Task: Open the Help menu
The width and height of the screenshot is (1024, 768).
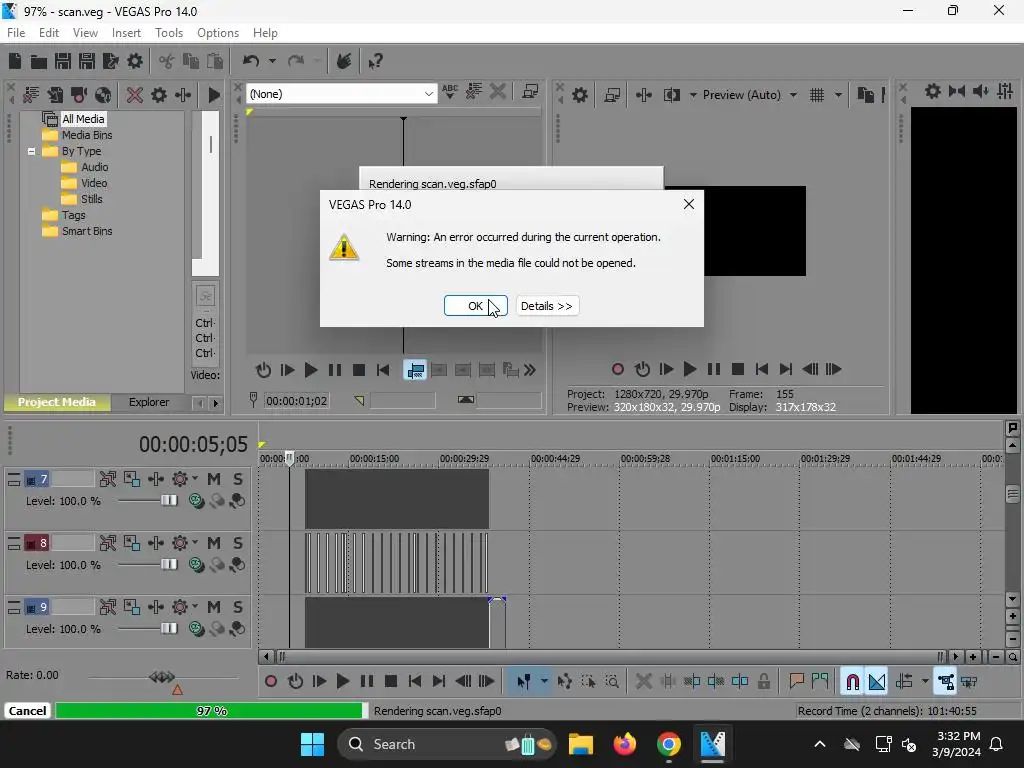Action: pyautogui.click(x=264, y=33)
